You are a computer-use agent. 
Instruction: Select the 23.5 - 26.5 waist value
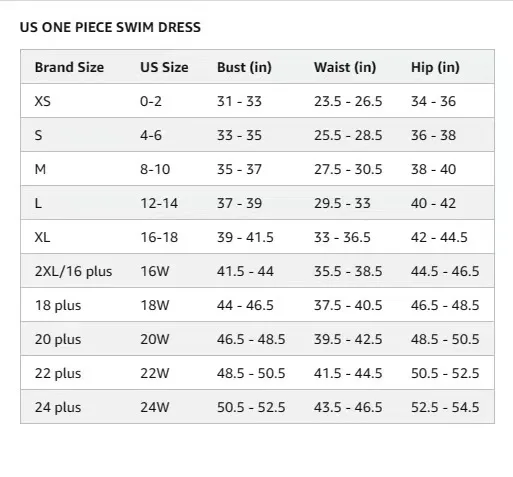(348, 101)
